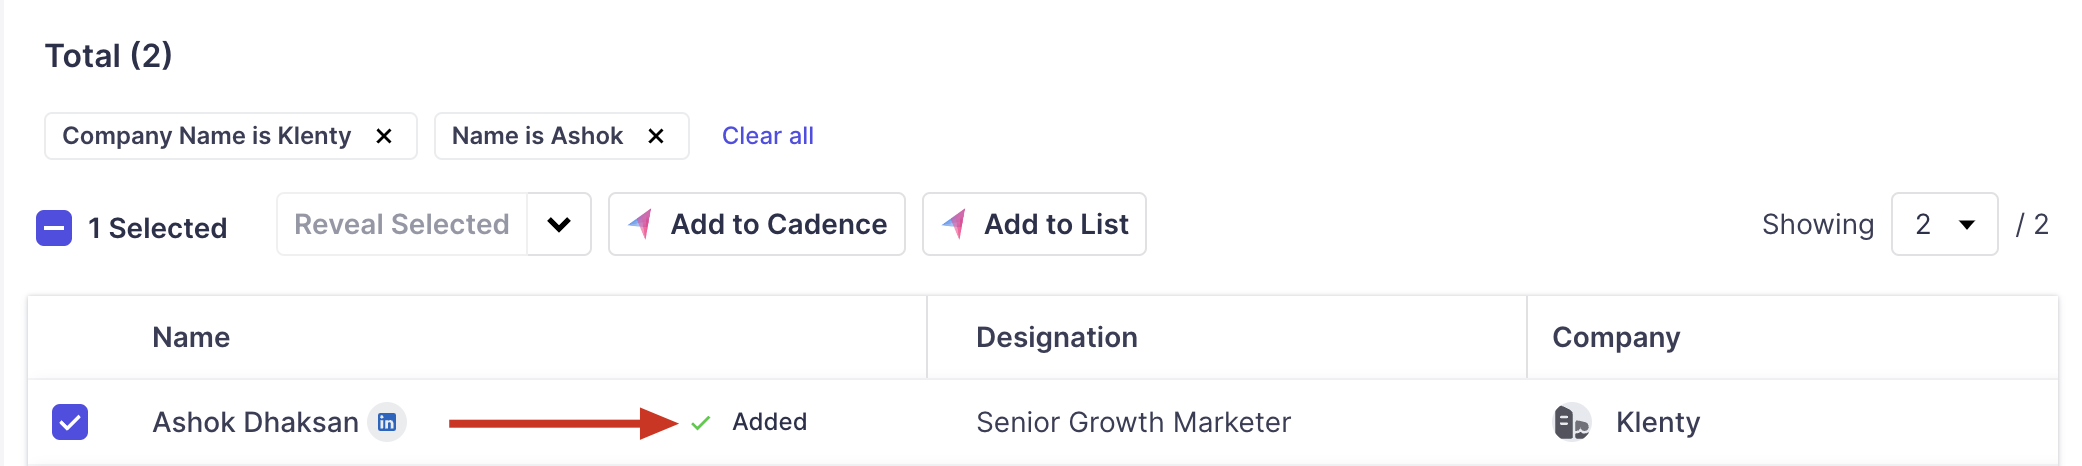Click the Designation column header

[1056, 337]
